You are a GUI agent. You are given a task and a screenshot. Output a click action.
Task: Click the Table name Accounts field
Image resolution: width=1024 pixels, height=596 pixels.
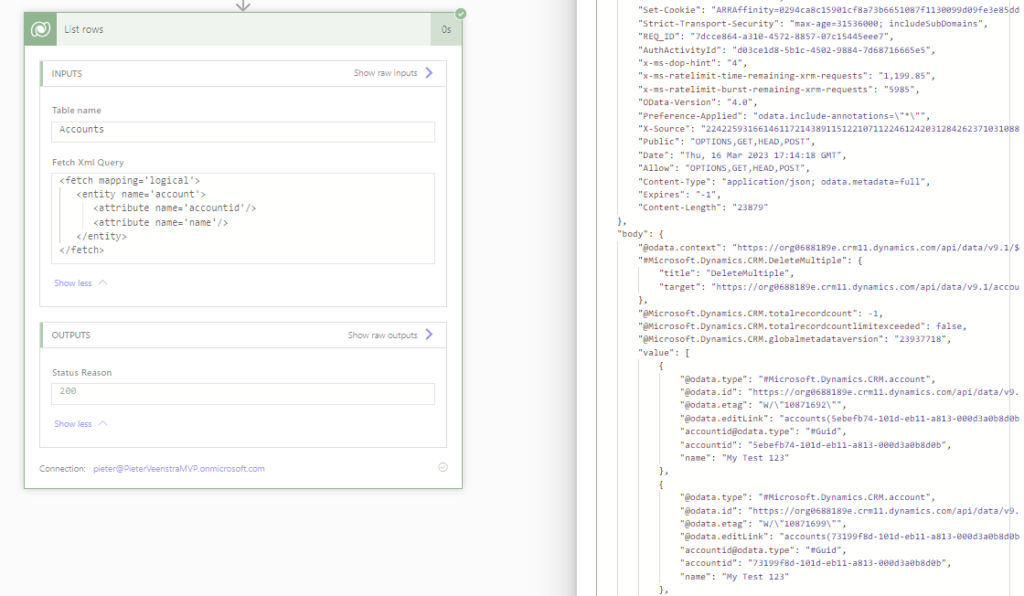tap(243, 131)
